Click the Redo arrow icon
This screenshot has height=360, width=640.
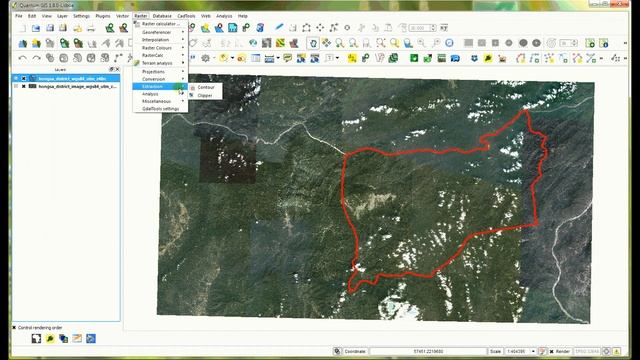[36, 58]
